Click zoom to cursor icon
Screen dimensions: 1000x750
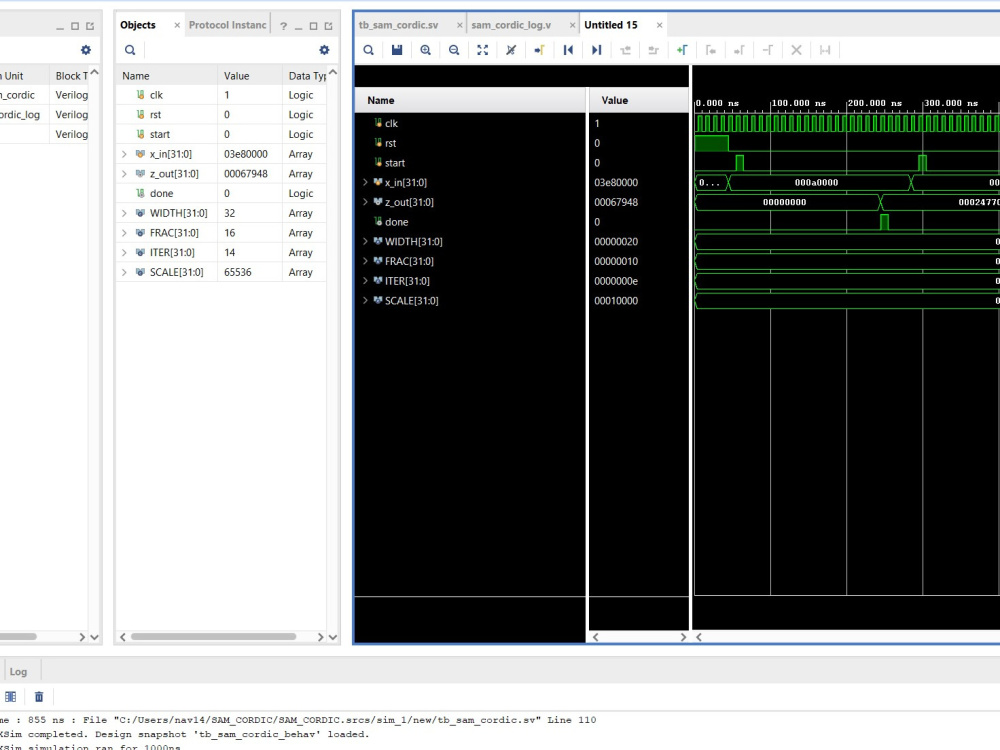[511, 50]
